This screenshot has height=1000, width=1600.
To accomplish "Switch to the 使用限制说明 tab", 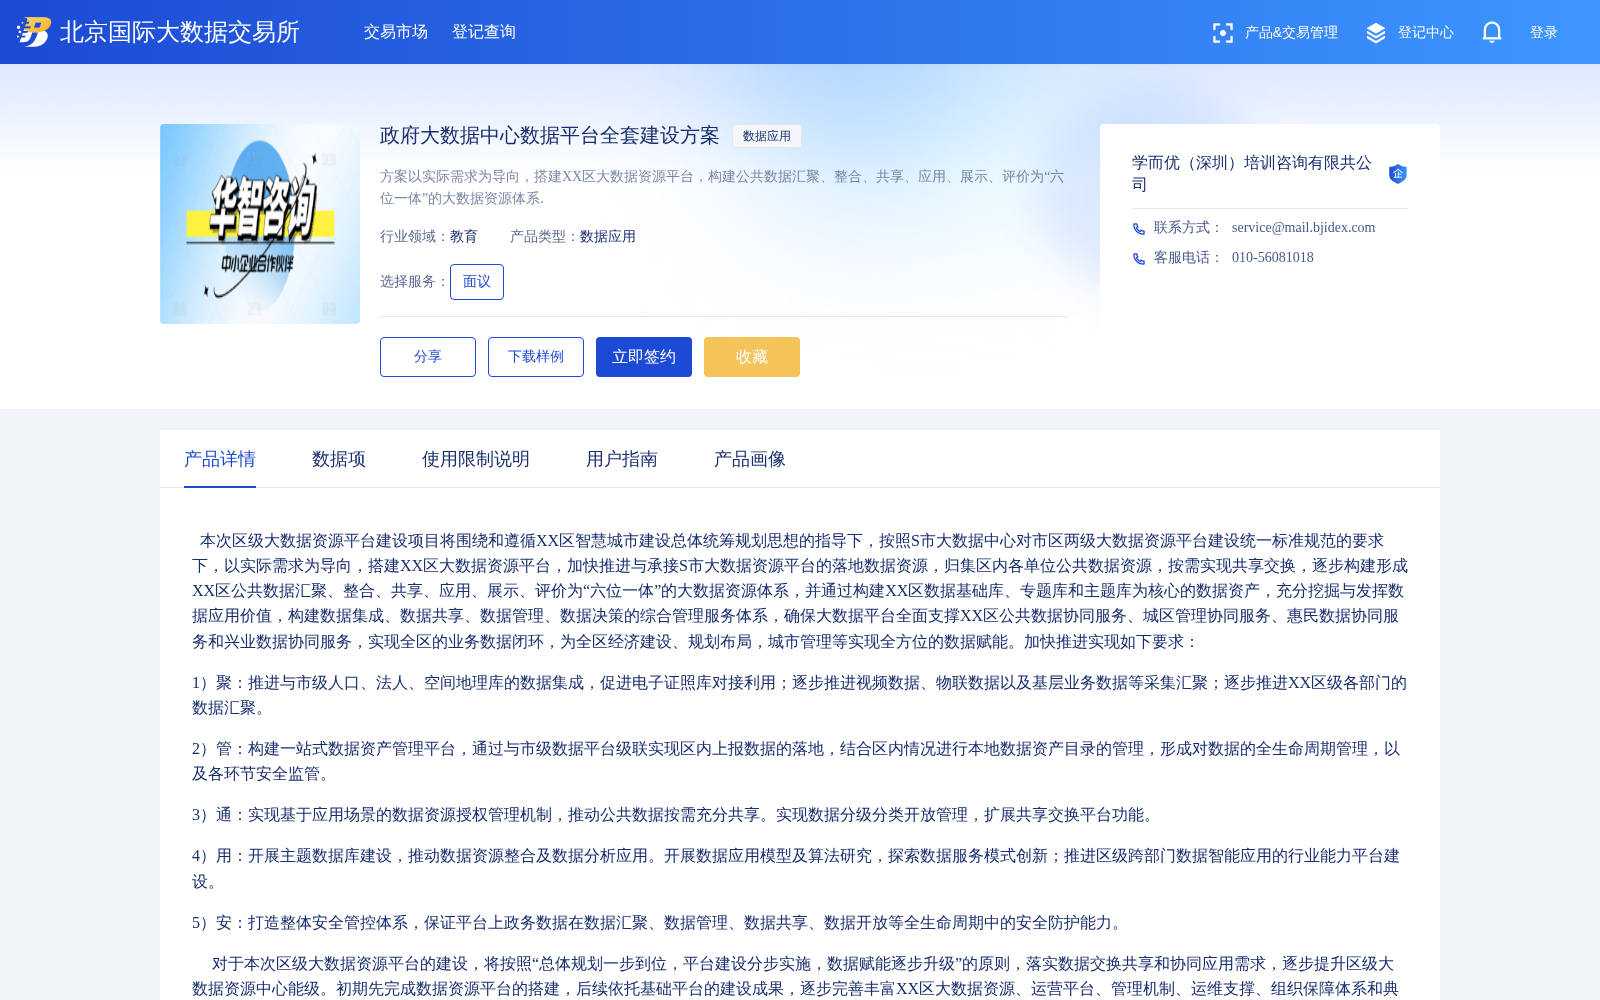I will 476,459.
